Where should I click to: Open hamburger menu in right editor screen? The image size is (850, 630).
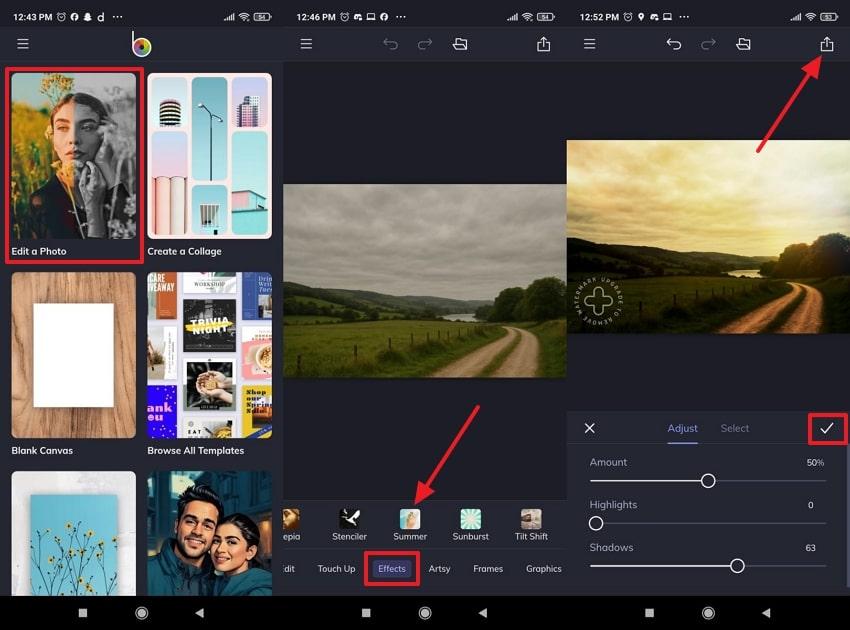point(590,43)
